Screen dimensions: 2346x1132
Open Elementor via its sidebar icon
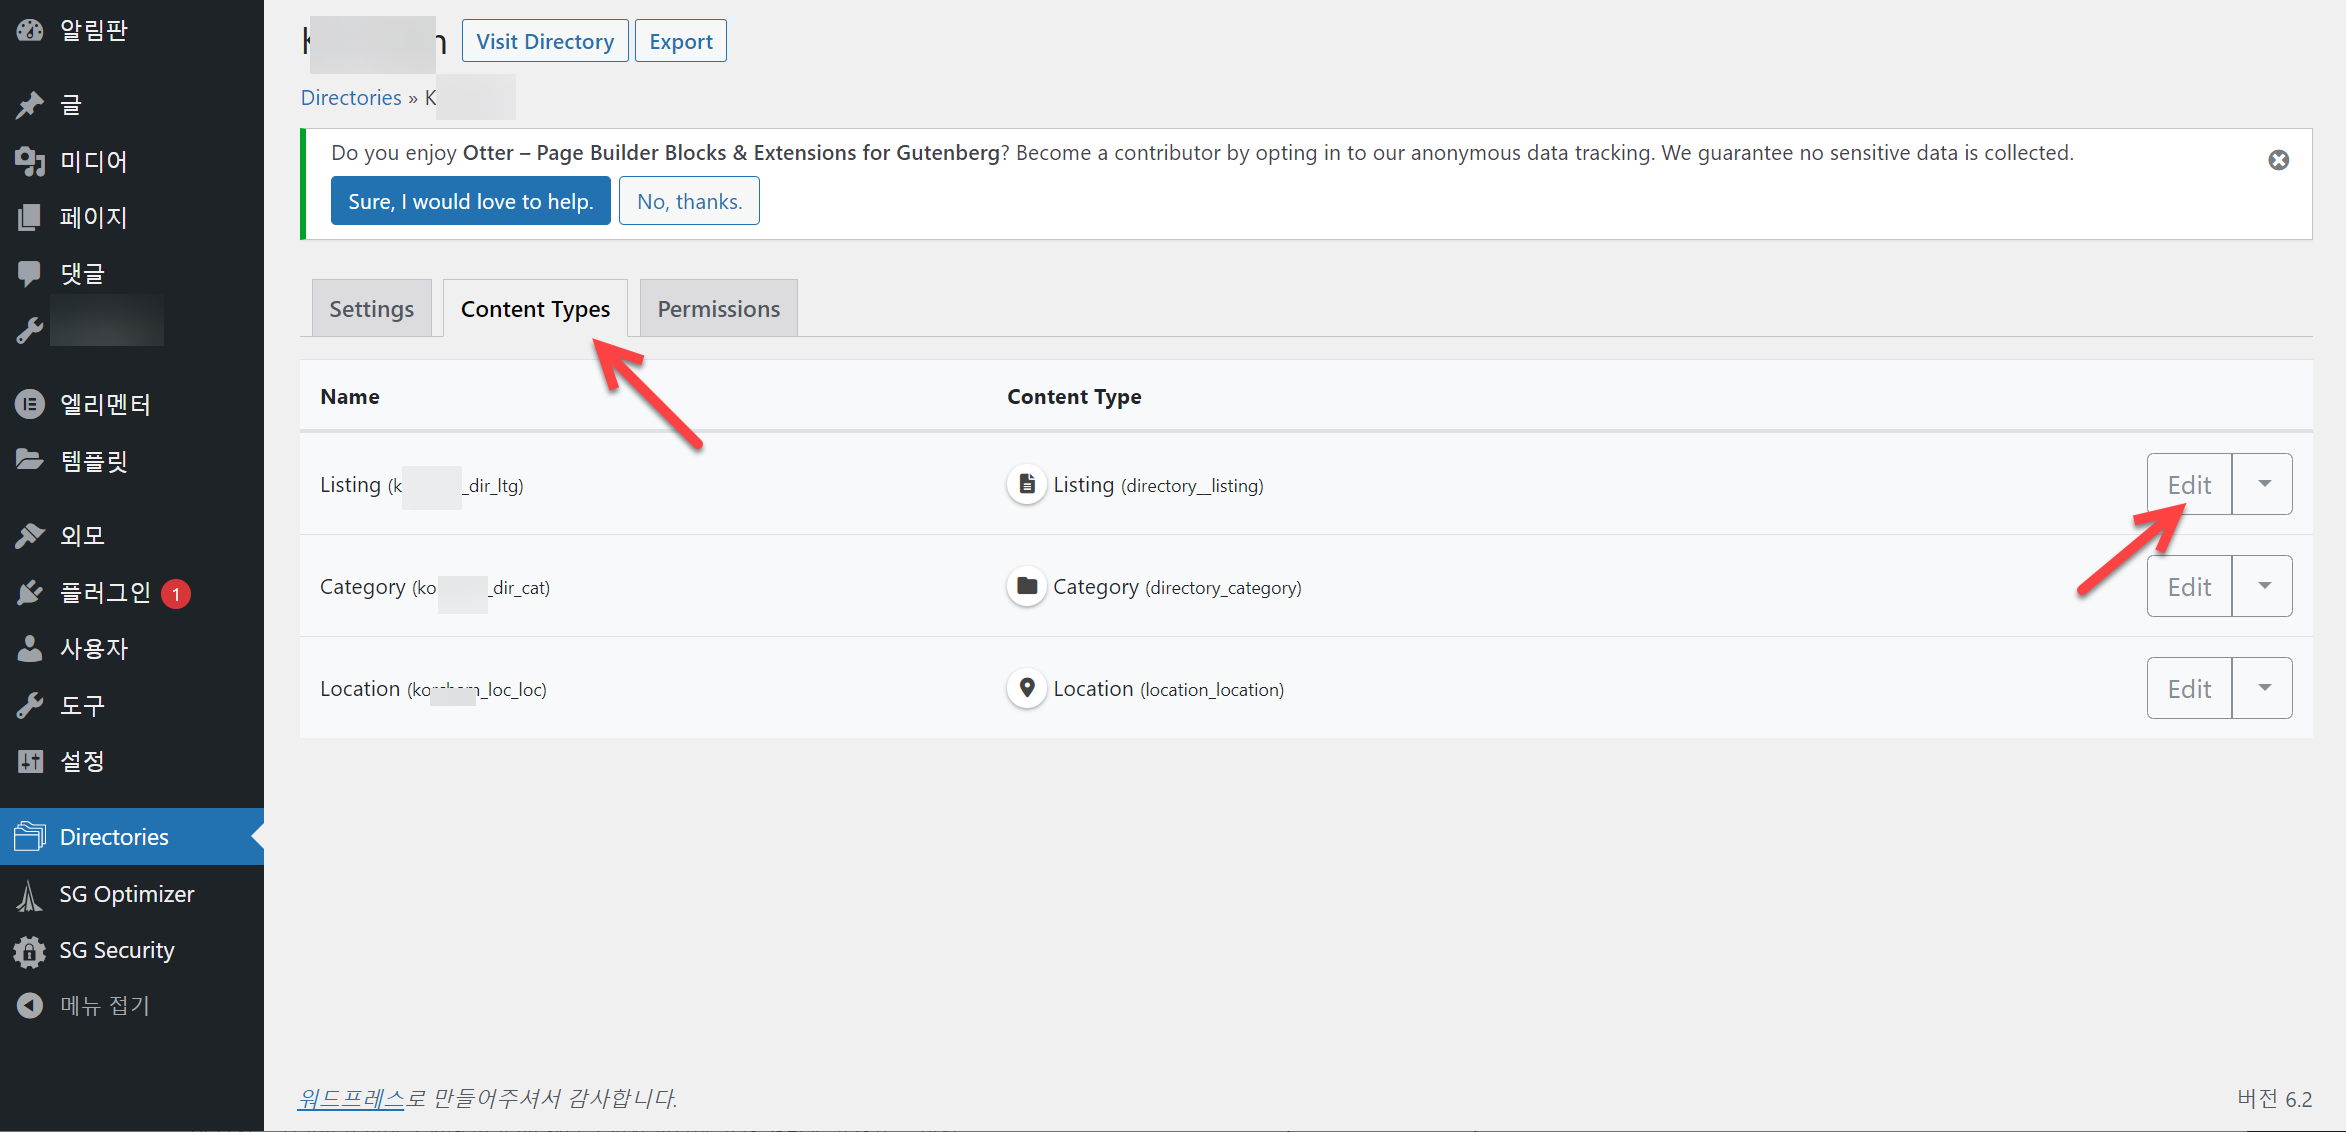tap(30, 404)
